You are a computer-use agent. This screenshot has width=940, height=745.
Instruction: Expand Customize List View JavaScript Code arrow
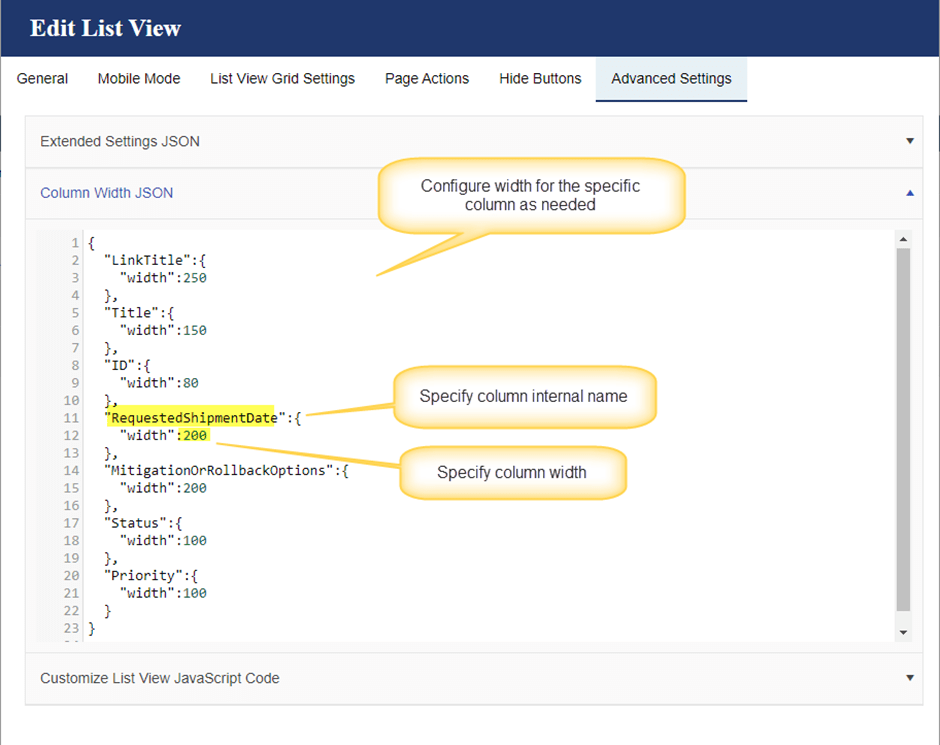pos(909,678)
